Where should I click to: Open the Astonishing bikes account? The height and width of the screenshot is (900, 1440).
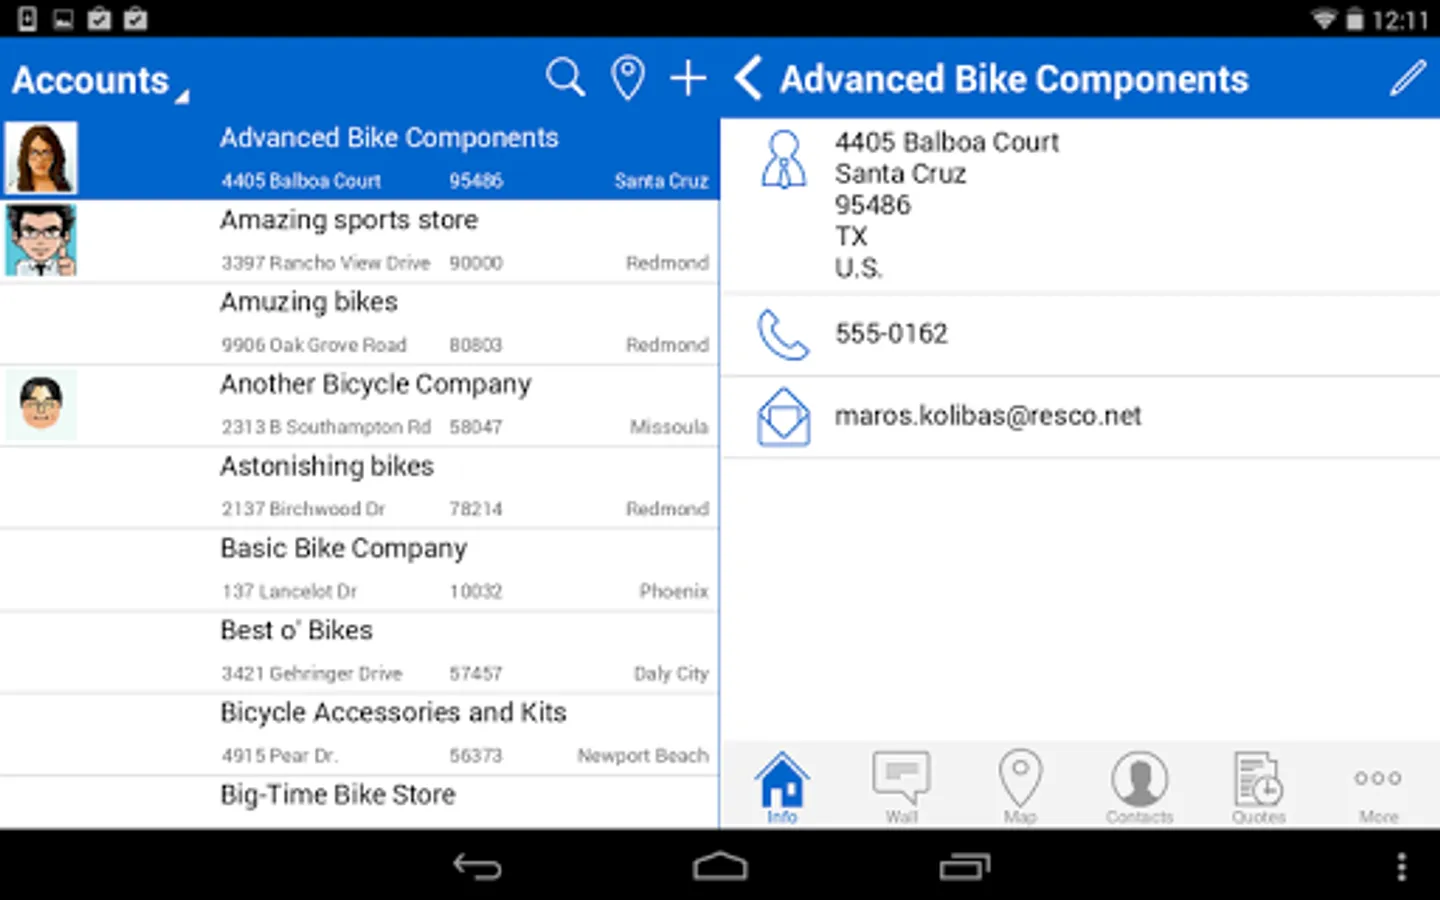tap(359, 487)
